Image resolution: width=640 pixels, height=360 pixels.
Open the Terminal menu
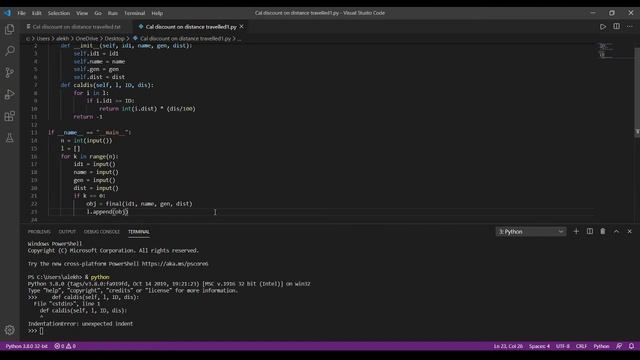[135, 13]
